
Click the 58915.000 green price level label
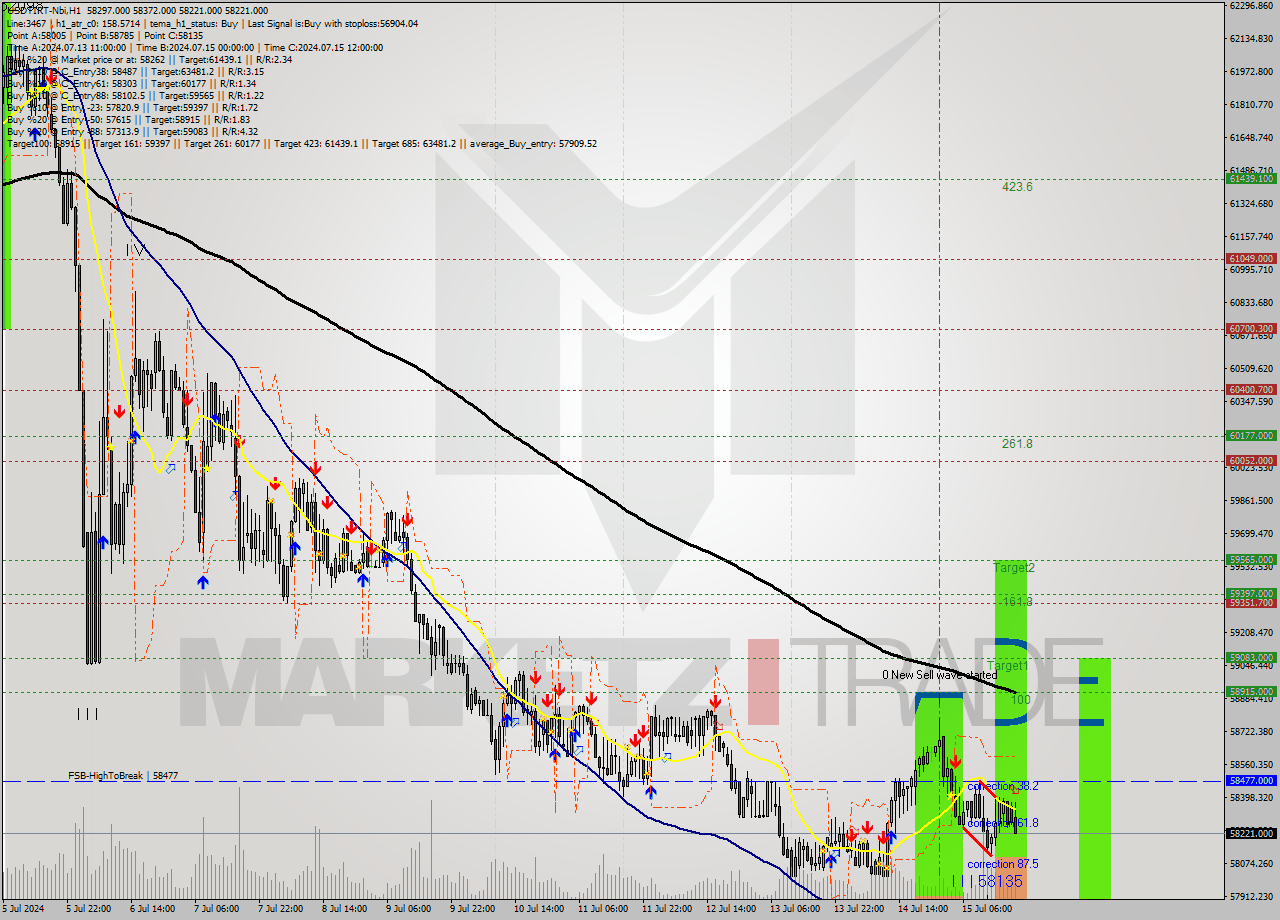tap(1250, 691)
